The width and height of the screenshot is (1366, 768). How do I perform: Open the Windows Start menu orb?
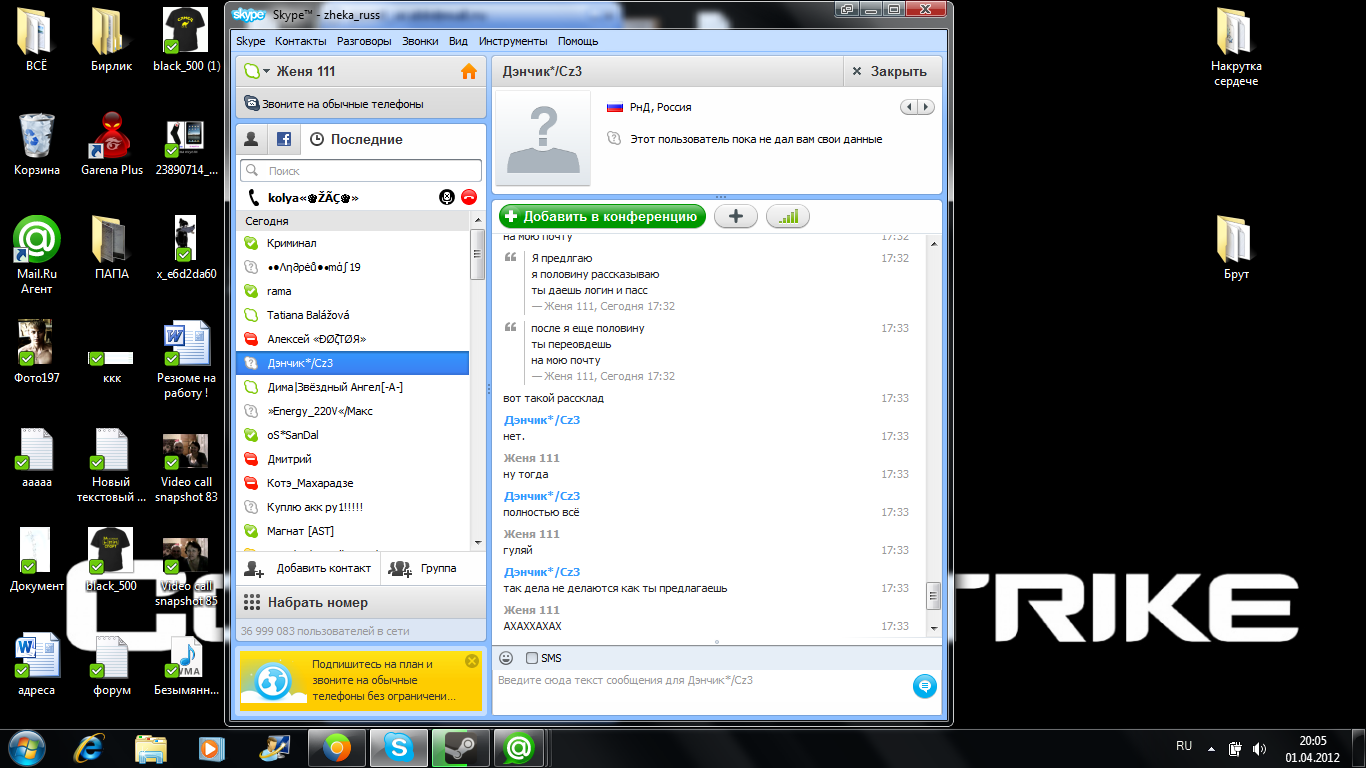[26, 748]
